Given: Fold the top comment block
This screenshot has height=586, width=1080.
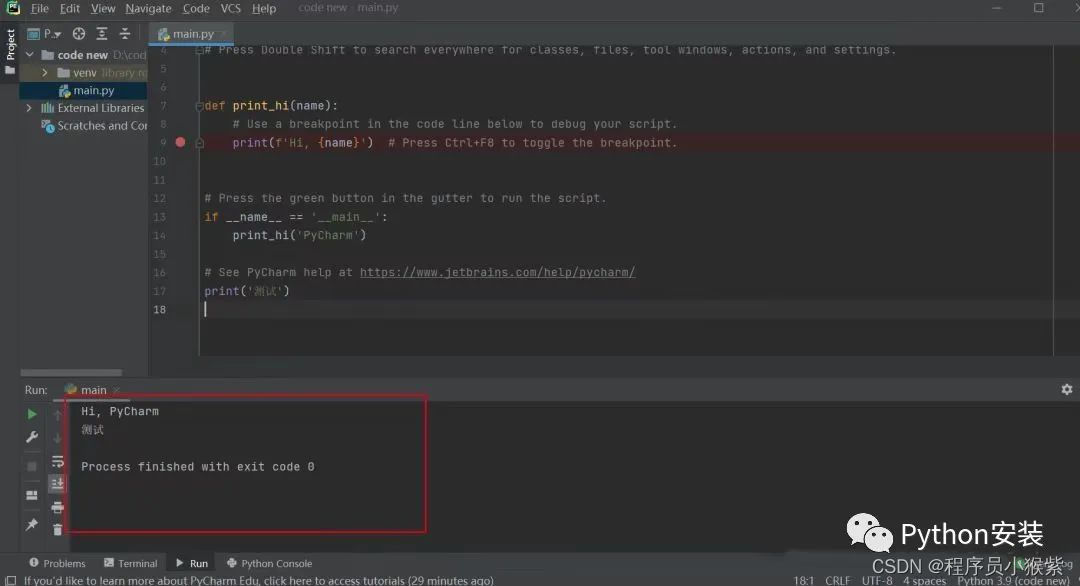Looking at the screenshot, I should pyautogui.click(x=199, y=50).
